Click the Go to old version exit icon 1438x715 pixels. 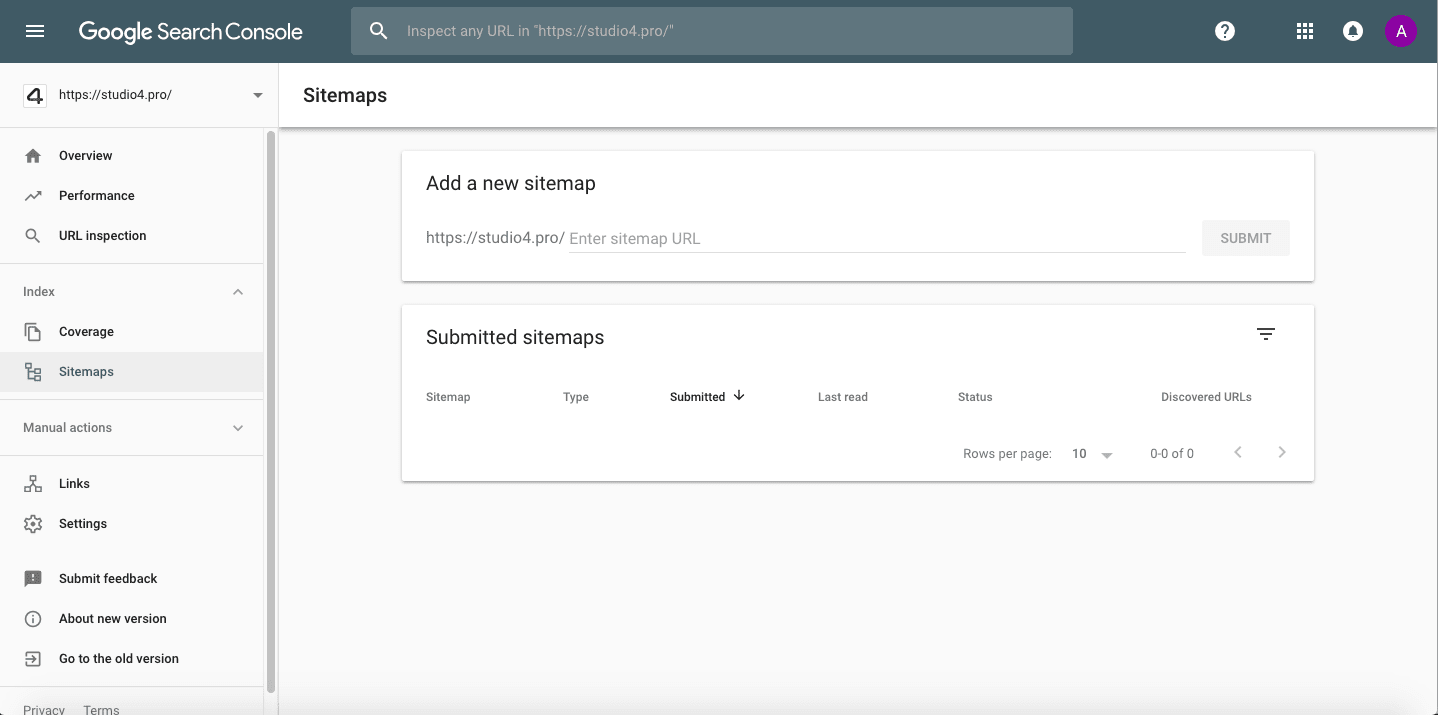coord(33,659)
